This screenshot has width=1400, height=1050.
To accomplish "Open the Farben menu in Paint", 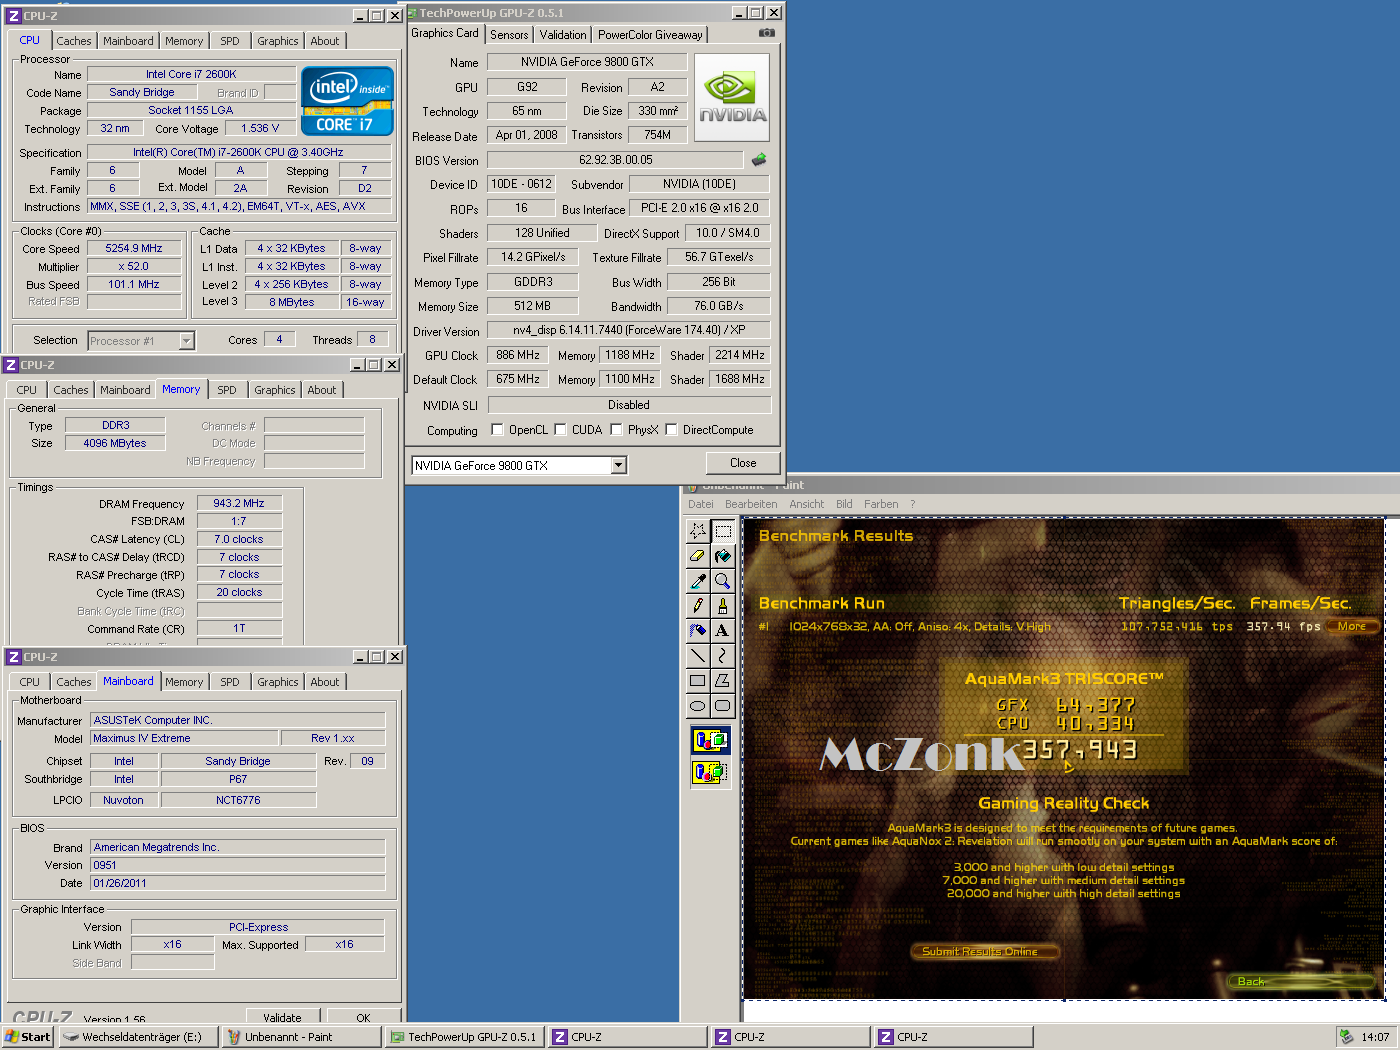I will tap(881, 504).
